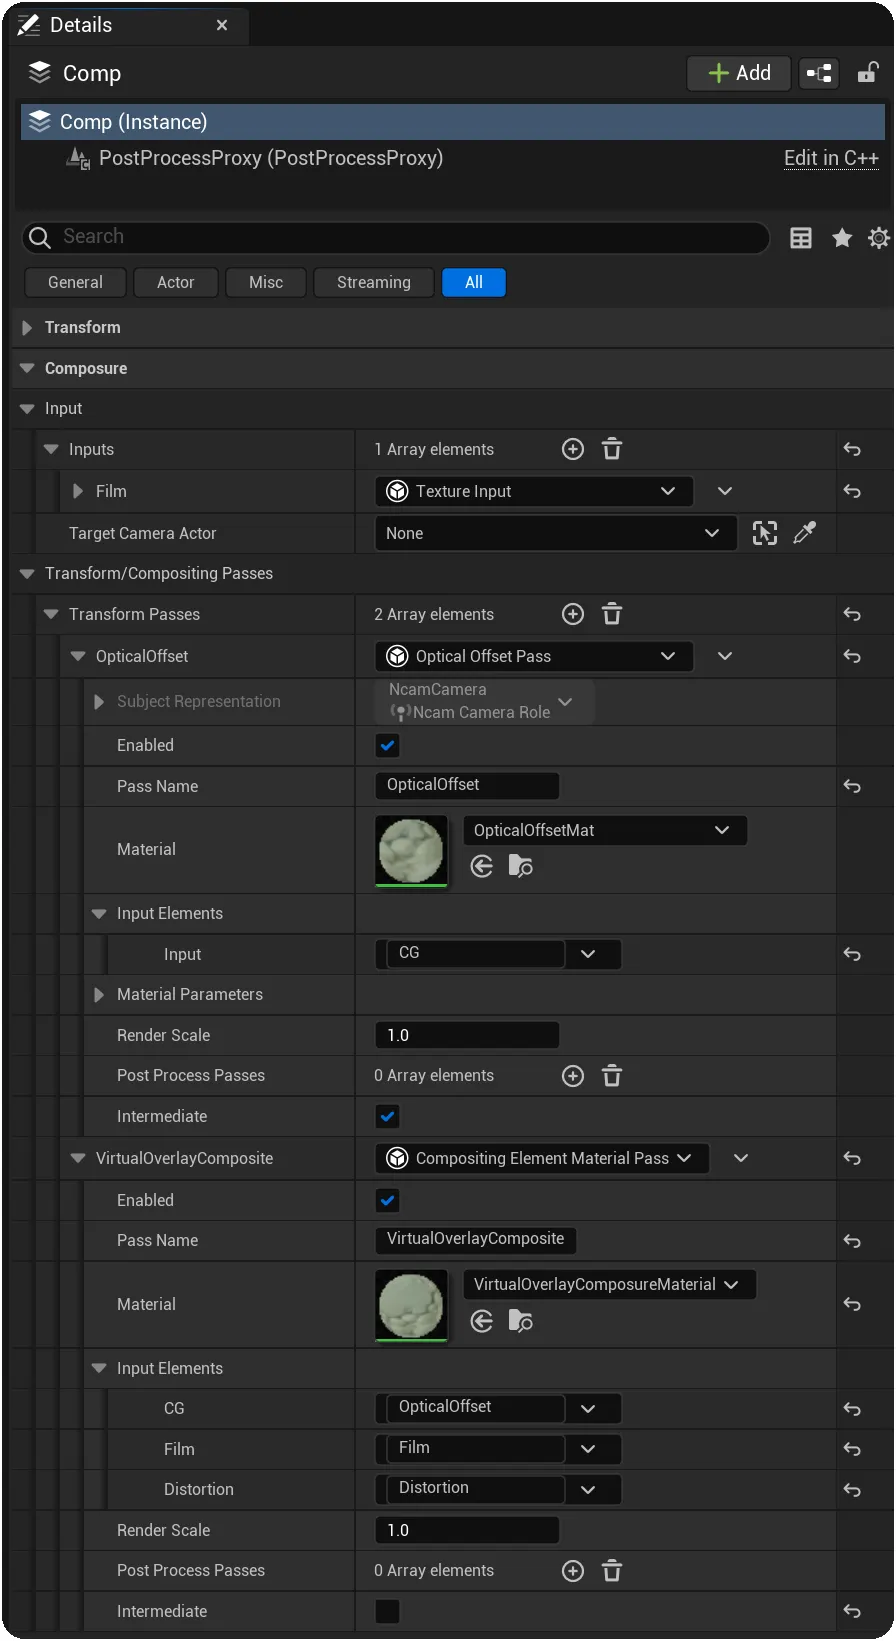Show only favorites star icon
The width and height of the screenshot is (896, 1641).
tap(842, 238)
